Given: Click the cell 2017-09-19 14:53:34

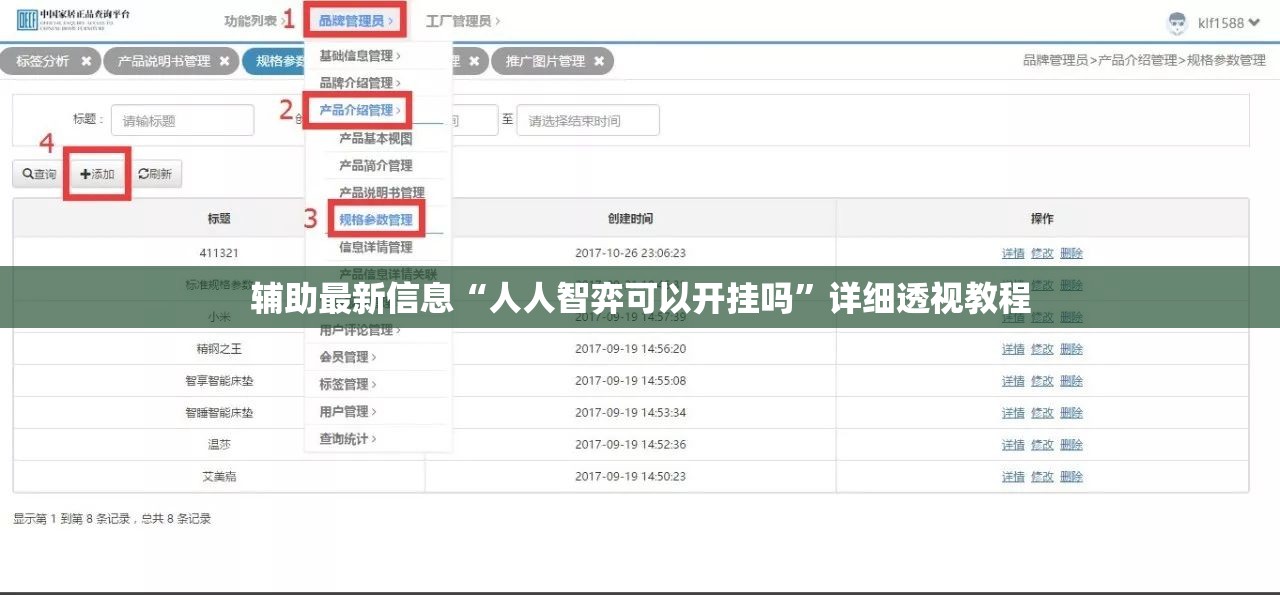Looking at the screenshot, I should (x=630, y=413).
